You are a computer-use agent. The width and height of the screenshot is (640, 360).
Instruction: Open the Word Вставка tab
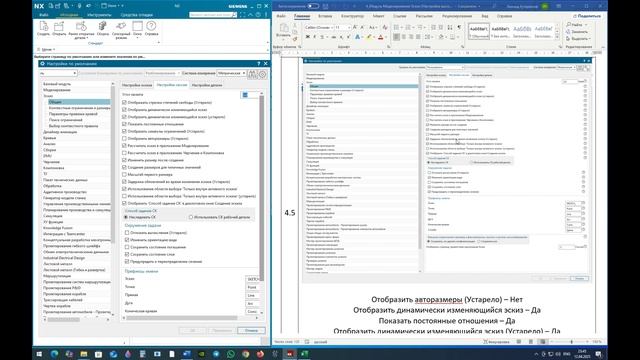click(x=325, y=16)
